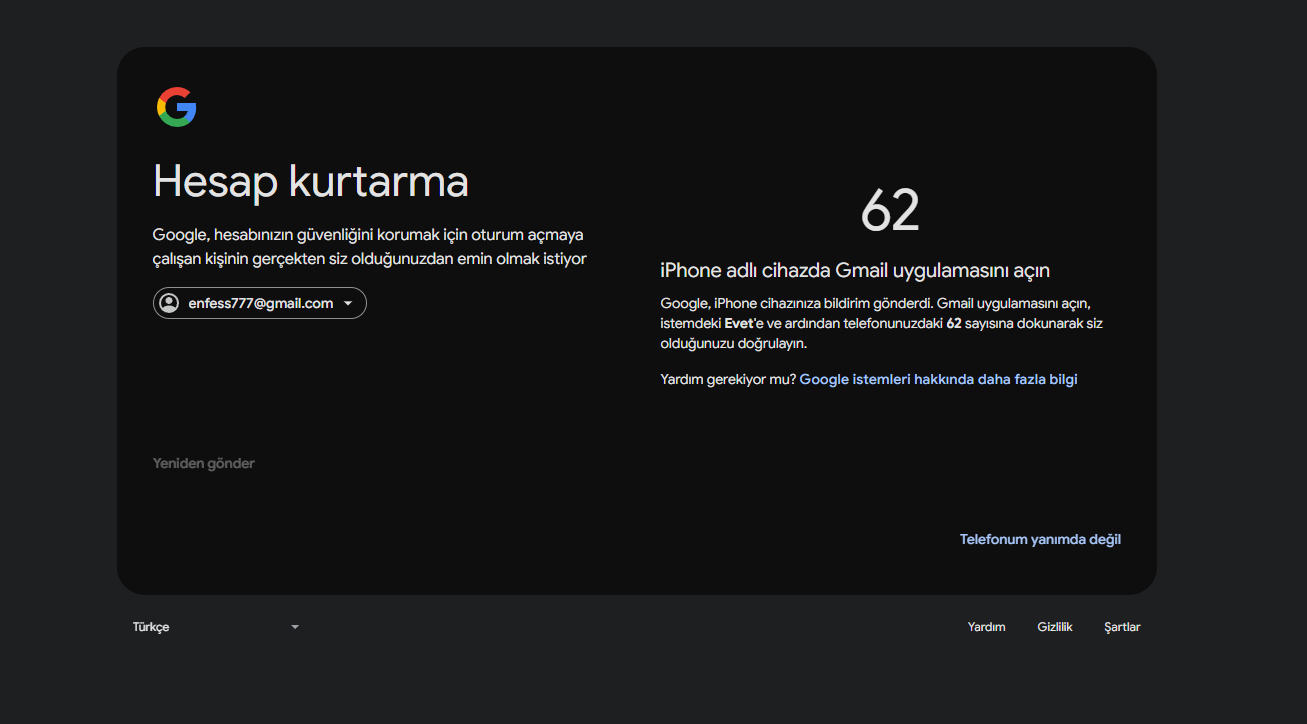The height and width of the screenshot is (724, 1307).
Task: Click "iPhone adlı cihazda Gmail uygulamasını açın" heading
Action: 855,270
